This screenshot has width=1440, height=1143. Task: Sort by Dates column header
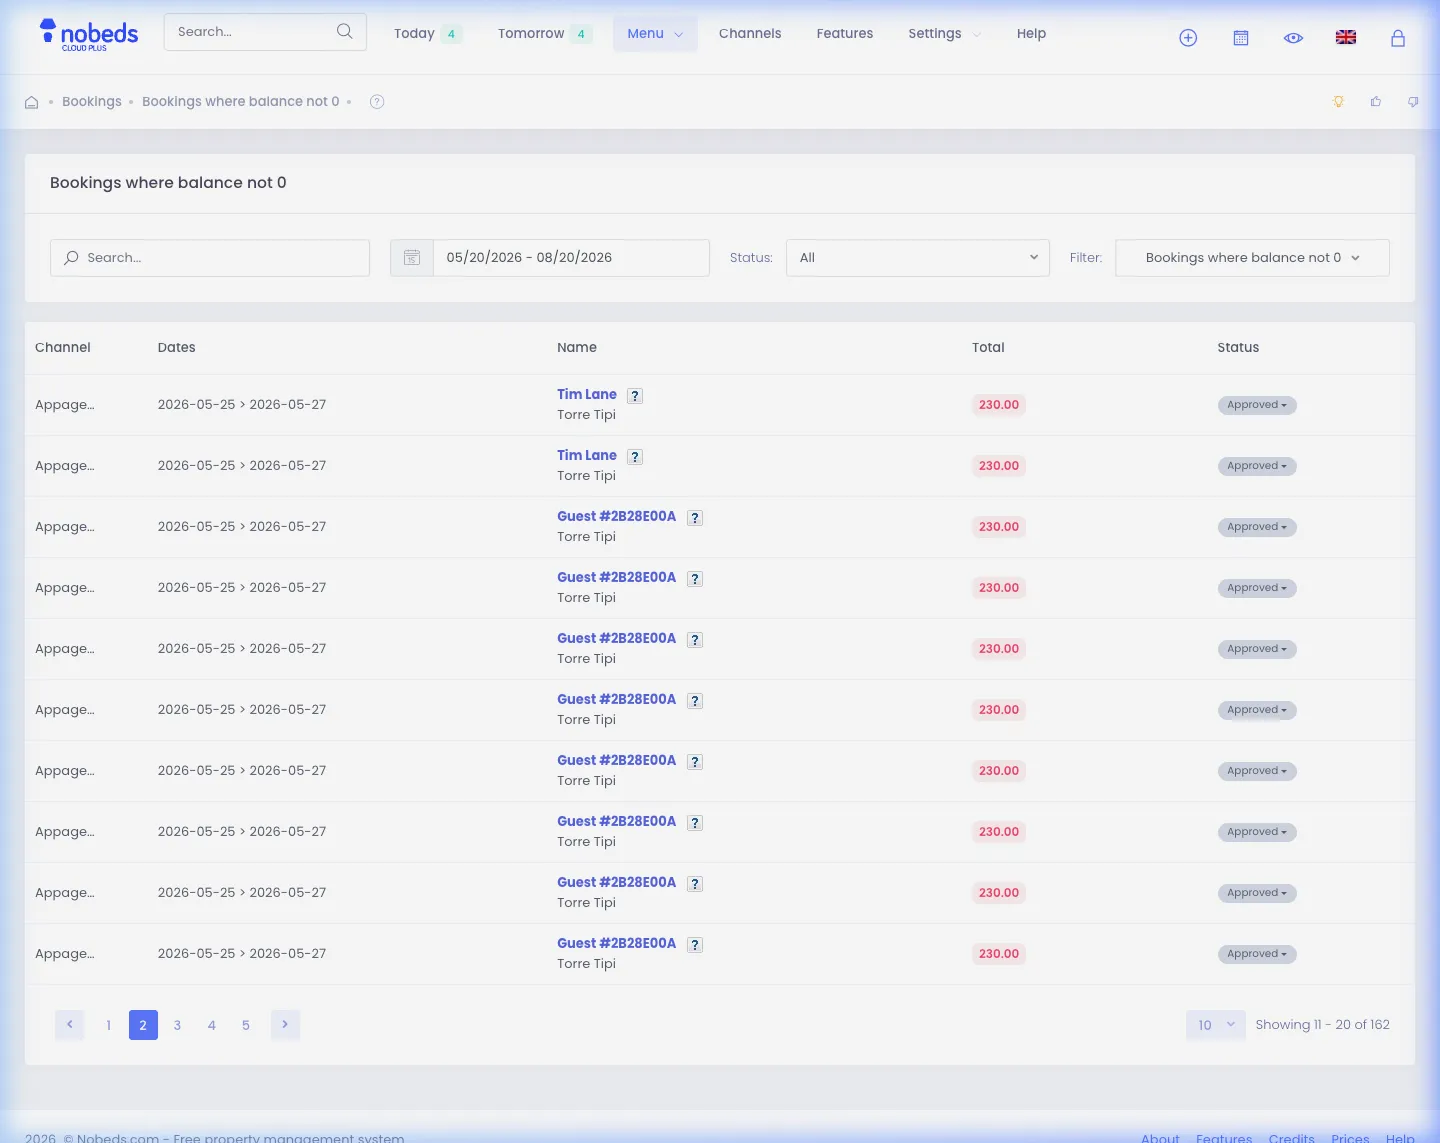click(x=176, y=348)
